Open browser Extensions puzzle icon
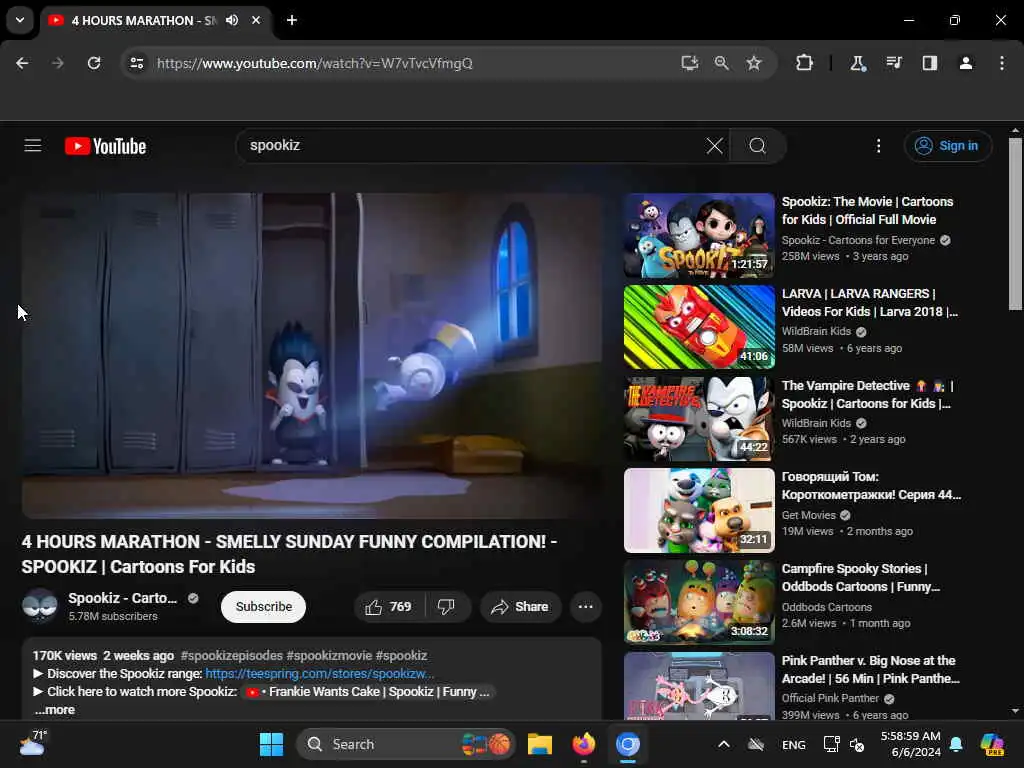Screen dimensions: 1024x768 pyautogui.click(x=805, y=63)
